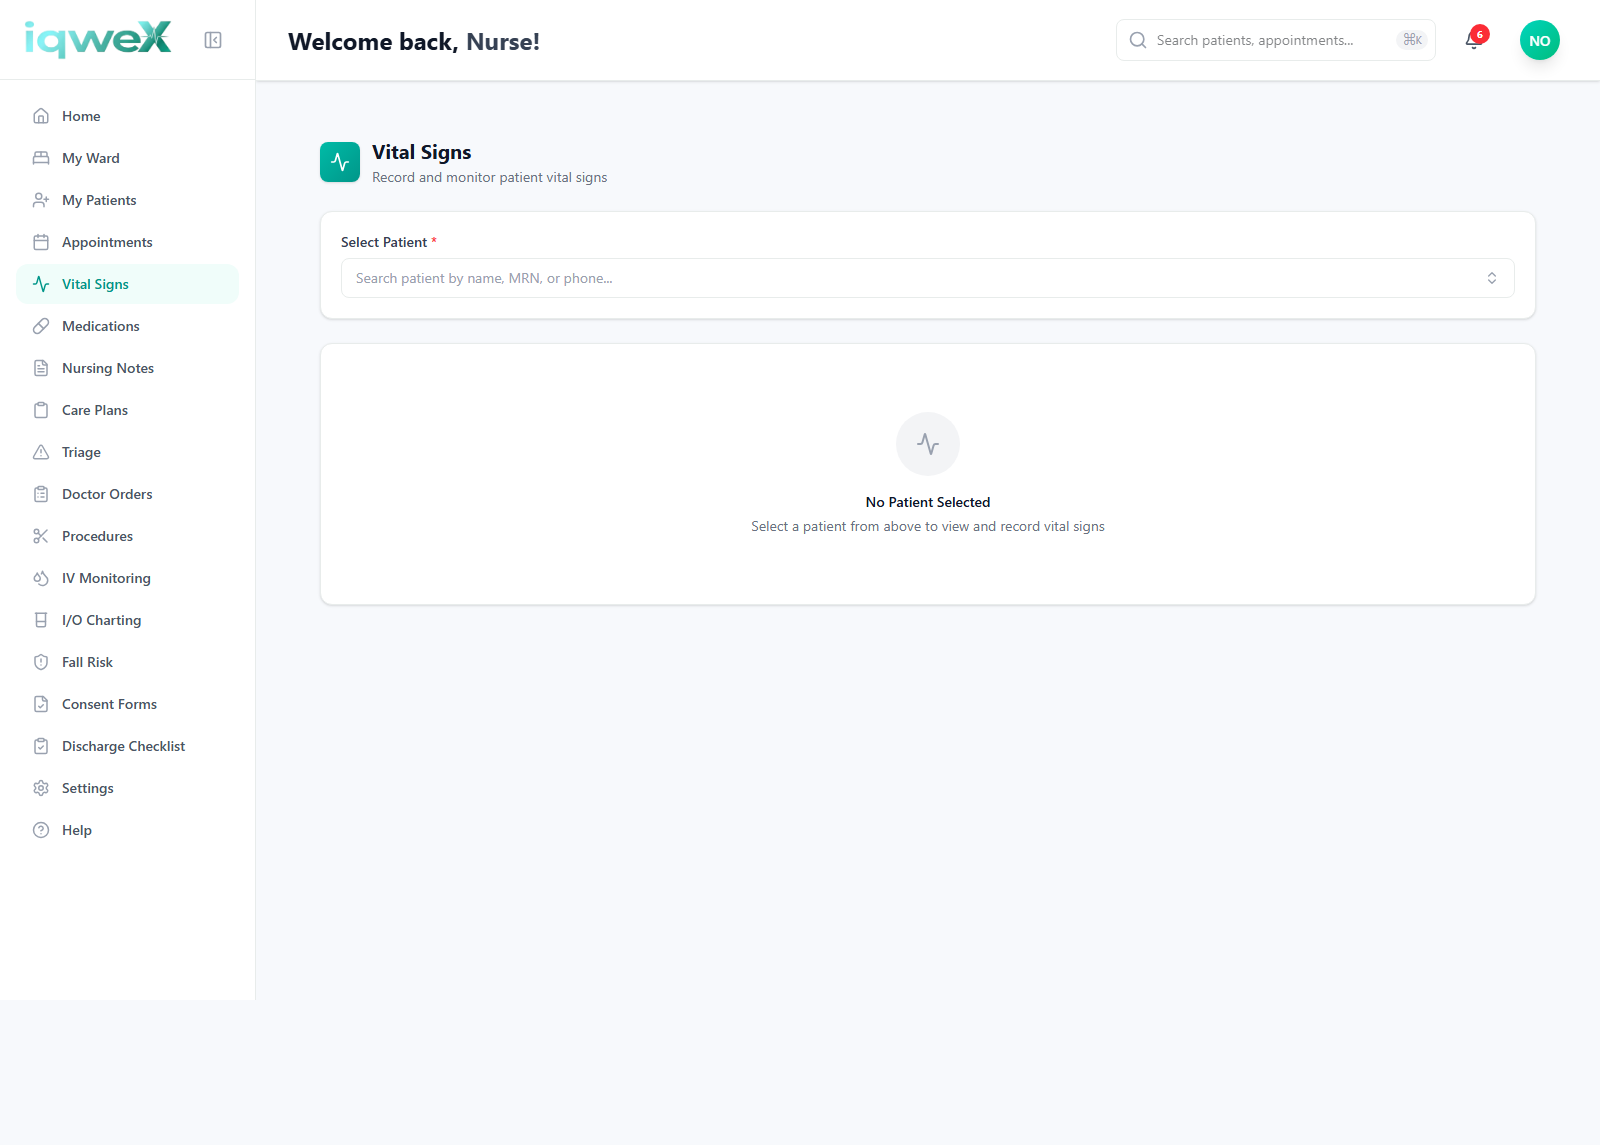Click the header search patients field
This screenshot has width=1600, height=1145.
(x=1276, y=40)
